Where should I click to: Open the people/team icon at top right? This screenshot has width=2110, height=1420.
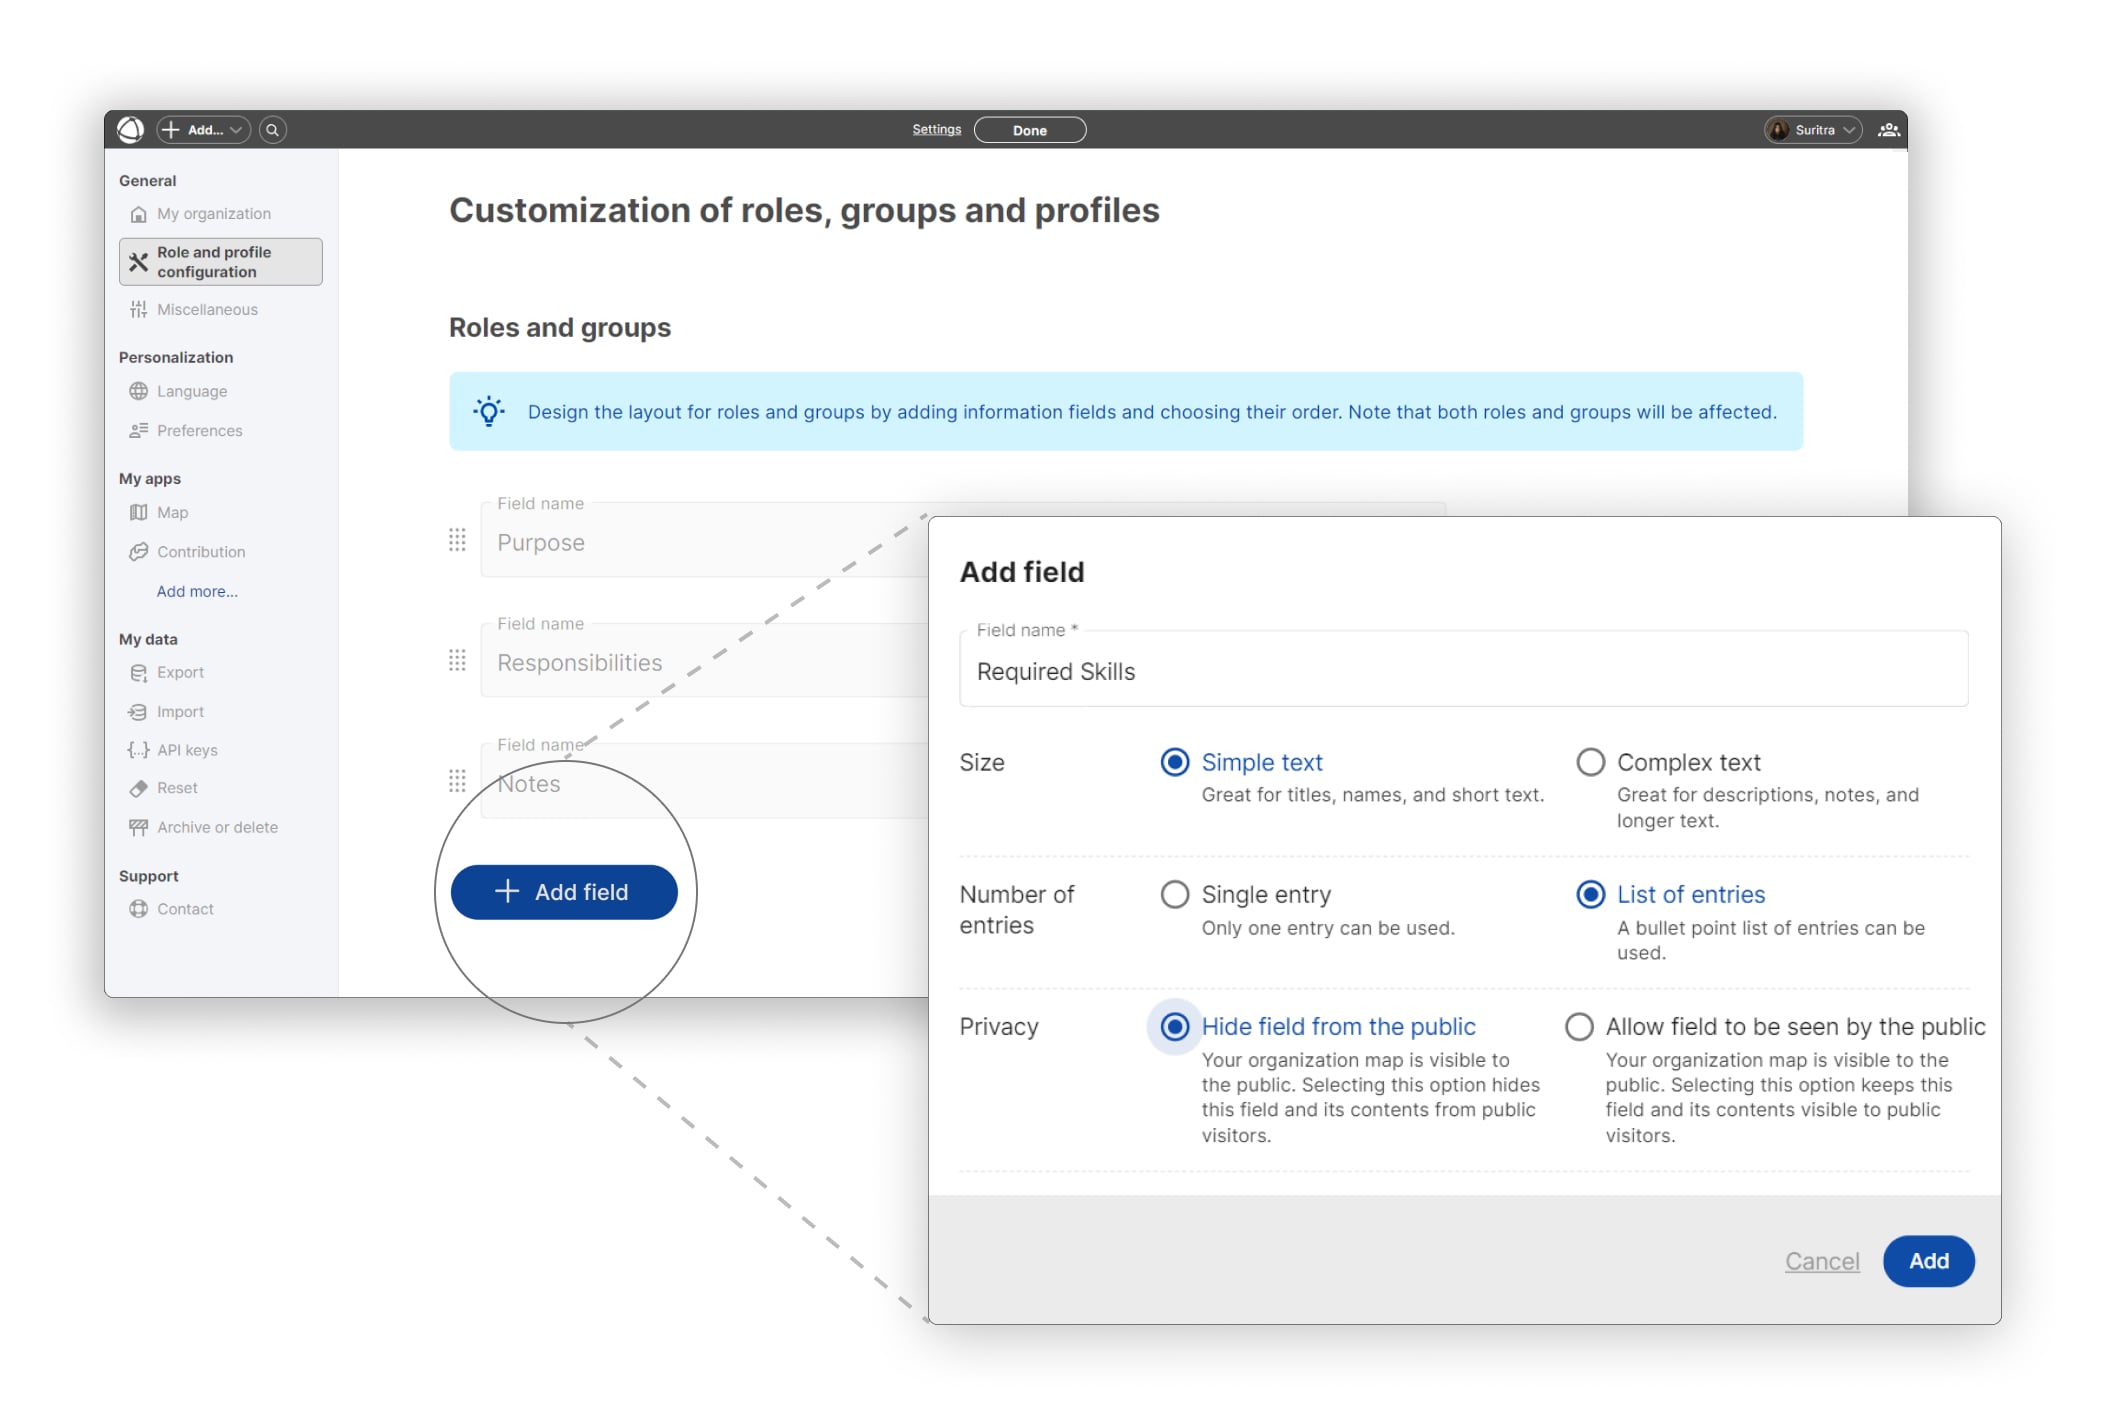click(x=1888, y=130)
